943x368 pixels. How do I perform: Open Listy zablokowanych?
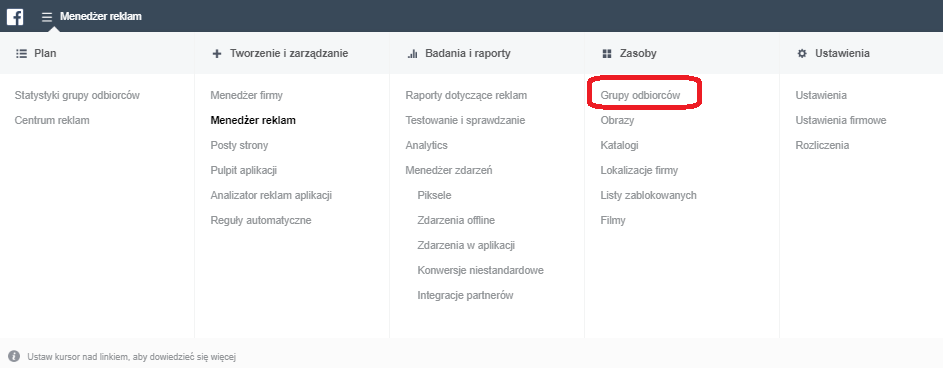pos(648,195)
